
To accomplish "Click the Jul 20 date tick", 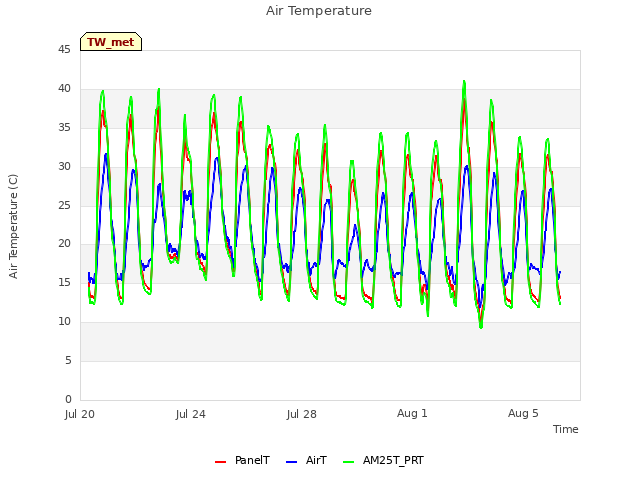I will click(80, 414).
